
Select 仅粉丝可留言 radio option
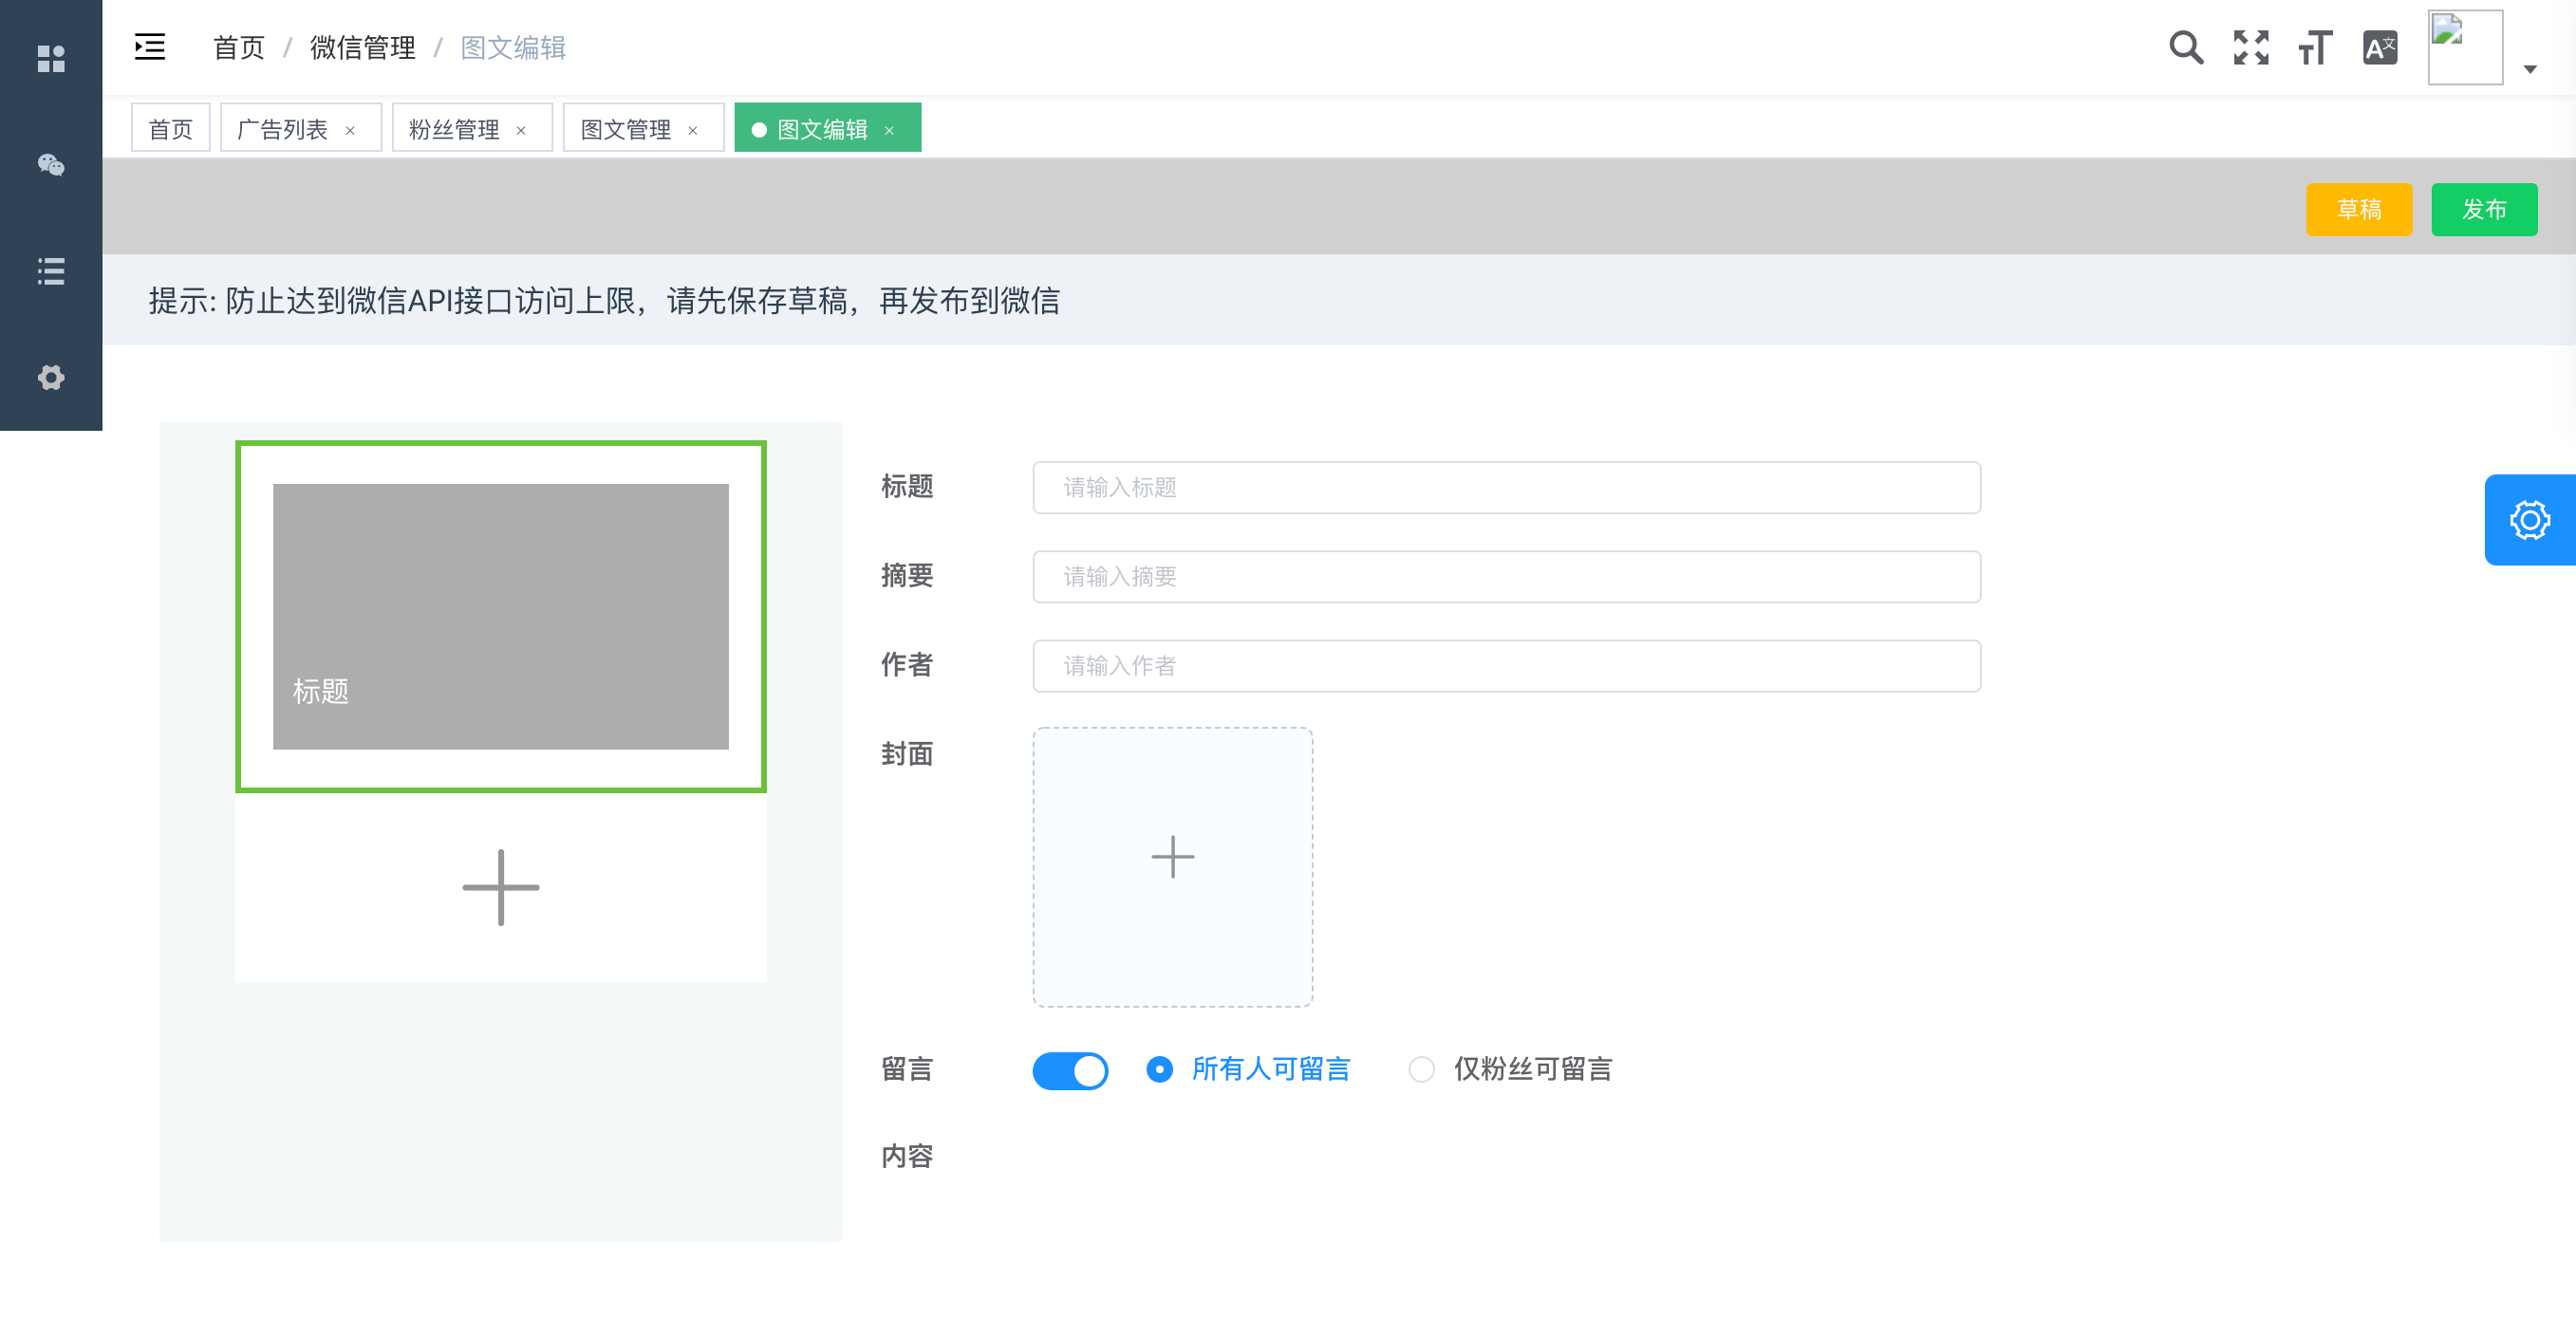click(x=1421, y=1069)
